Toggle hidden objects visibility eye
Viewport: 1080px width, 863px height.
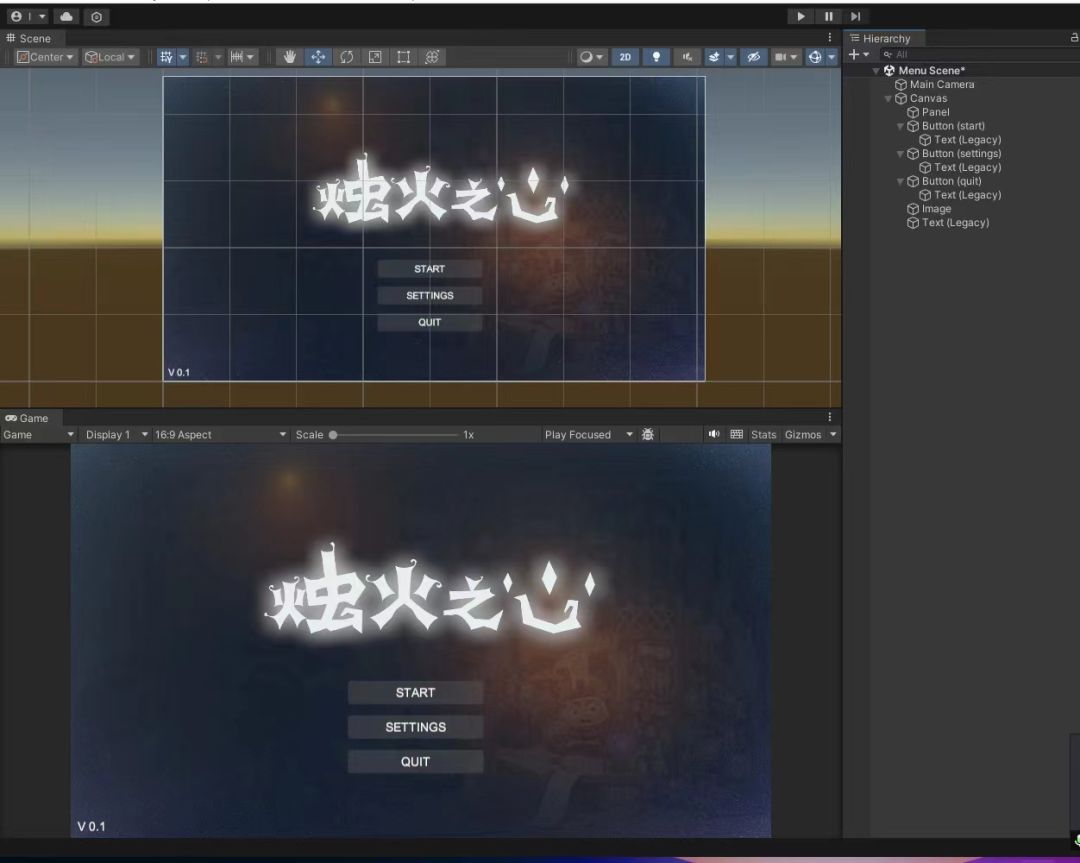pos(754,57)
